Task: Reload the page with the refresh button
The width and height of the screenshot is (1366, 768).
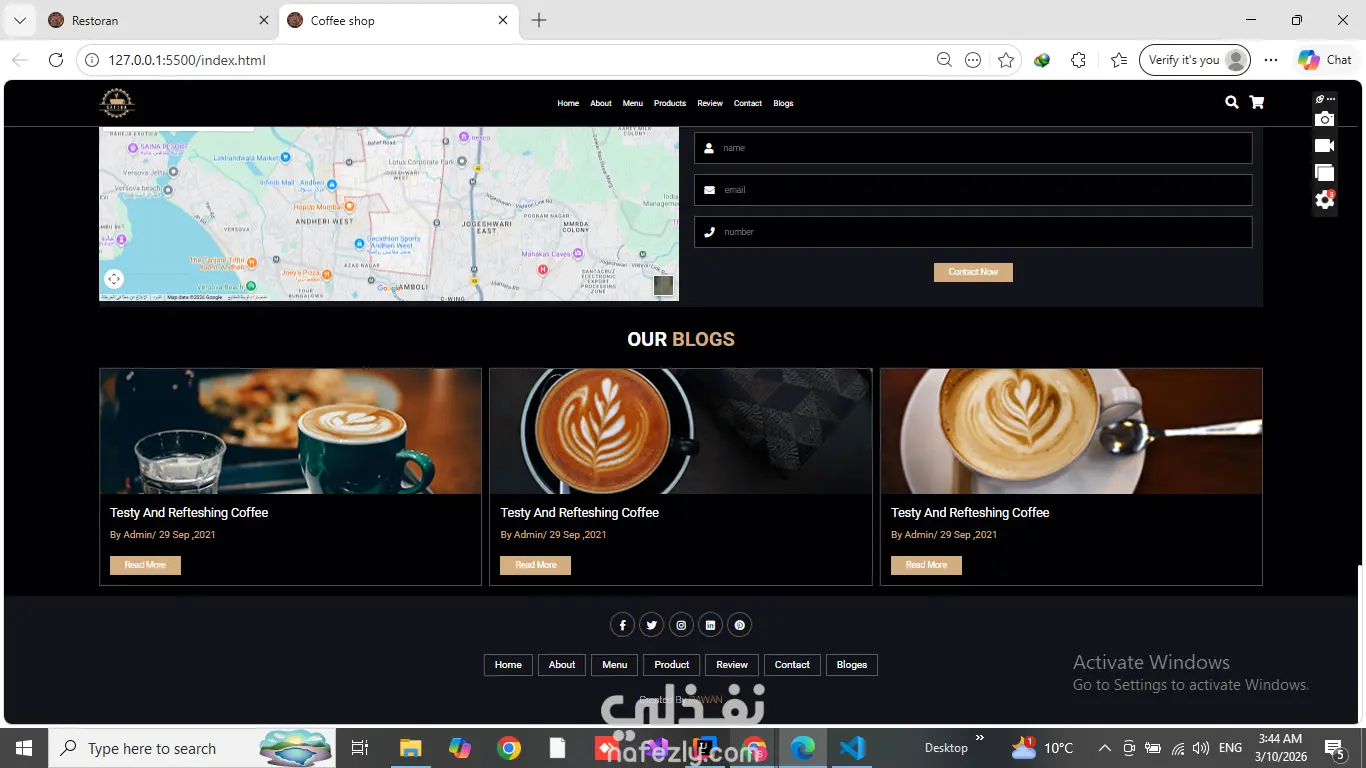Action: pos(56,60)
